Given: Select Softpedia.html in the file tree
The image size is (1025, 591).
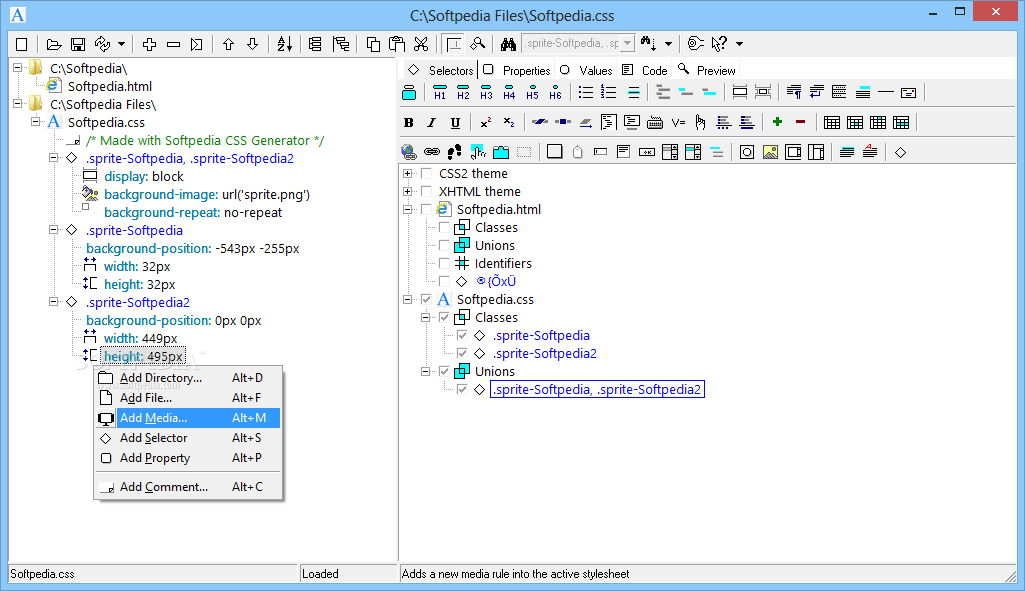Looking at the screenshot, I should (109, 86).
